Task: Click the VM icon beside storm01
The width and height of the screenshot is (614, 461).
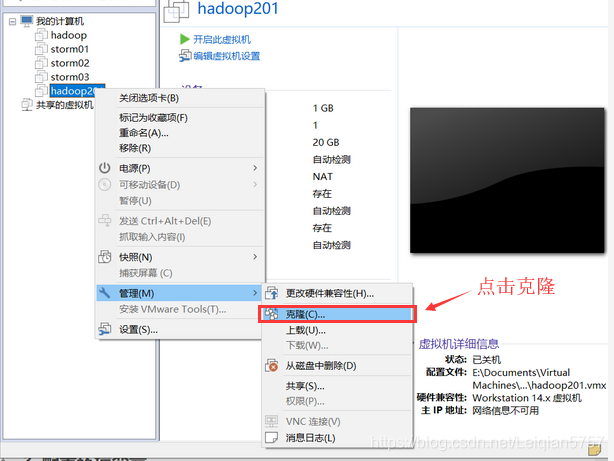Action: pos(41,49)
